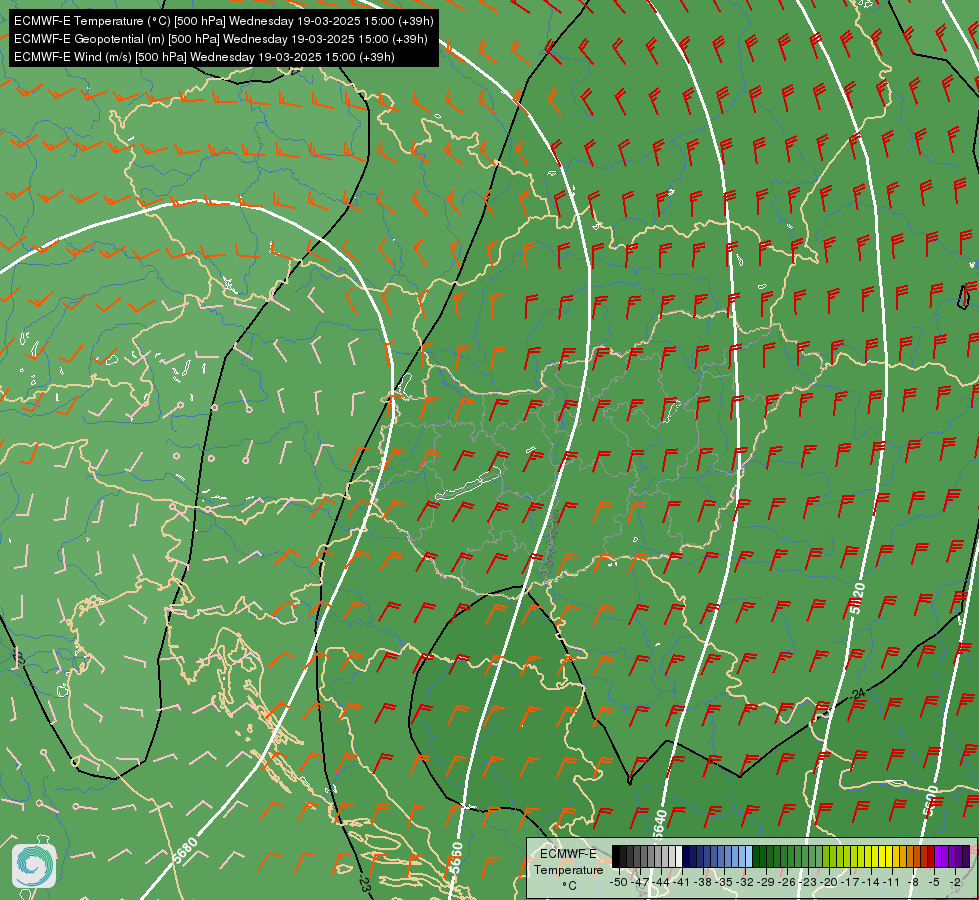This screenshot has width=979, height=900.
Task: Click the 5680 geopotential contour label
Action: coord(185,851)
